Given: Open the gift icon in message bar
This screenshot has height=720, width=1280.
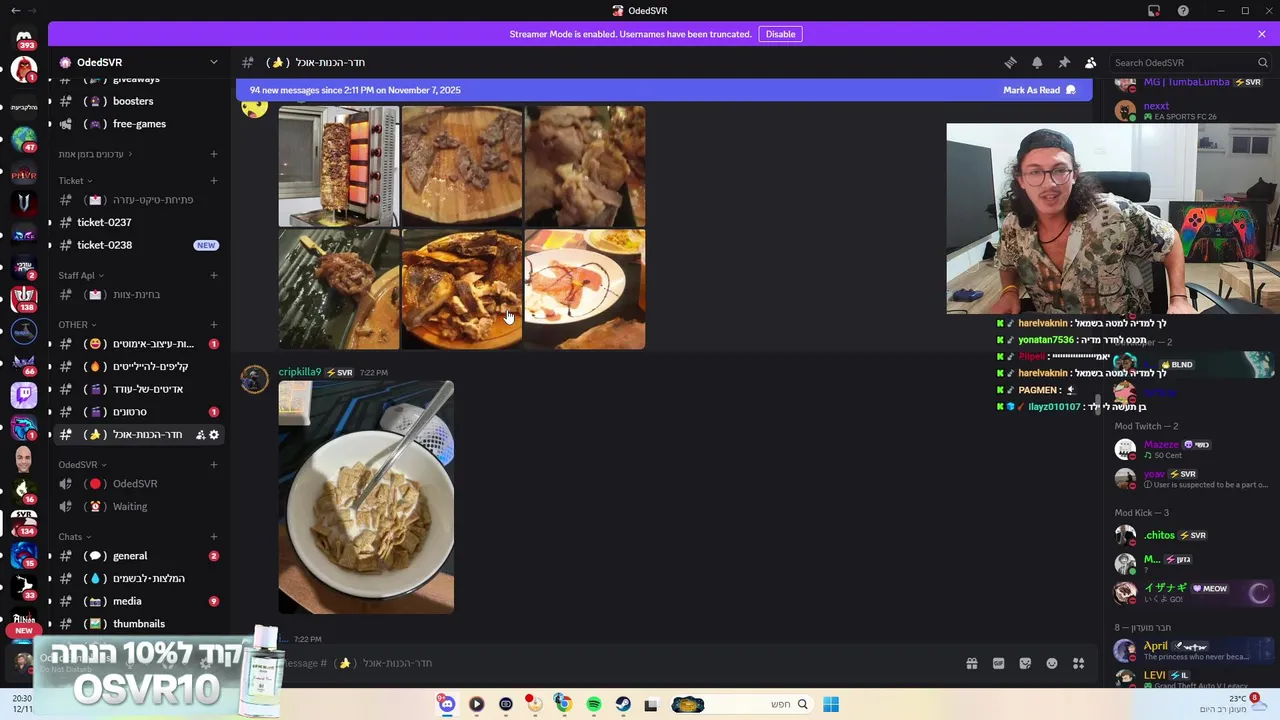Looking at the screenshot, I should (x=971, y=663).
